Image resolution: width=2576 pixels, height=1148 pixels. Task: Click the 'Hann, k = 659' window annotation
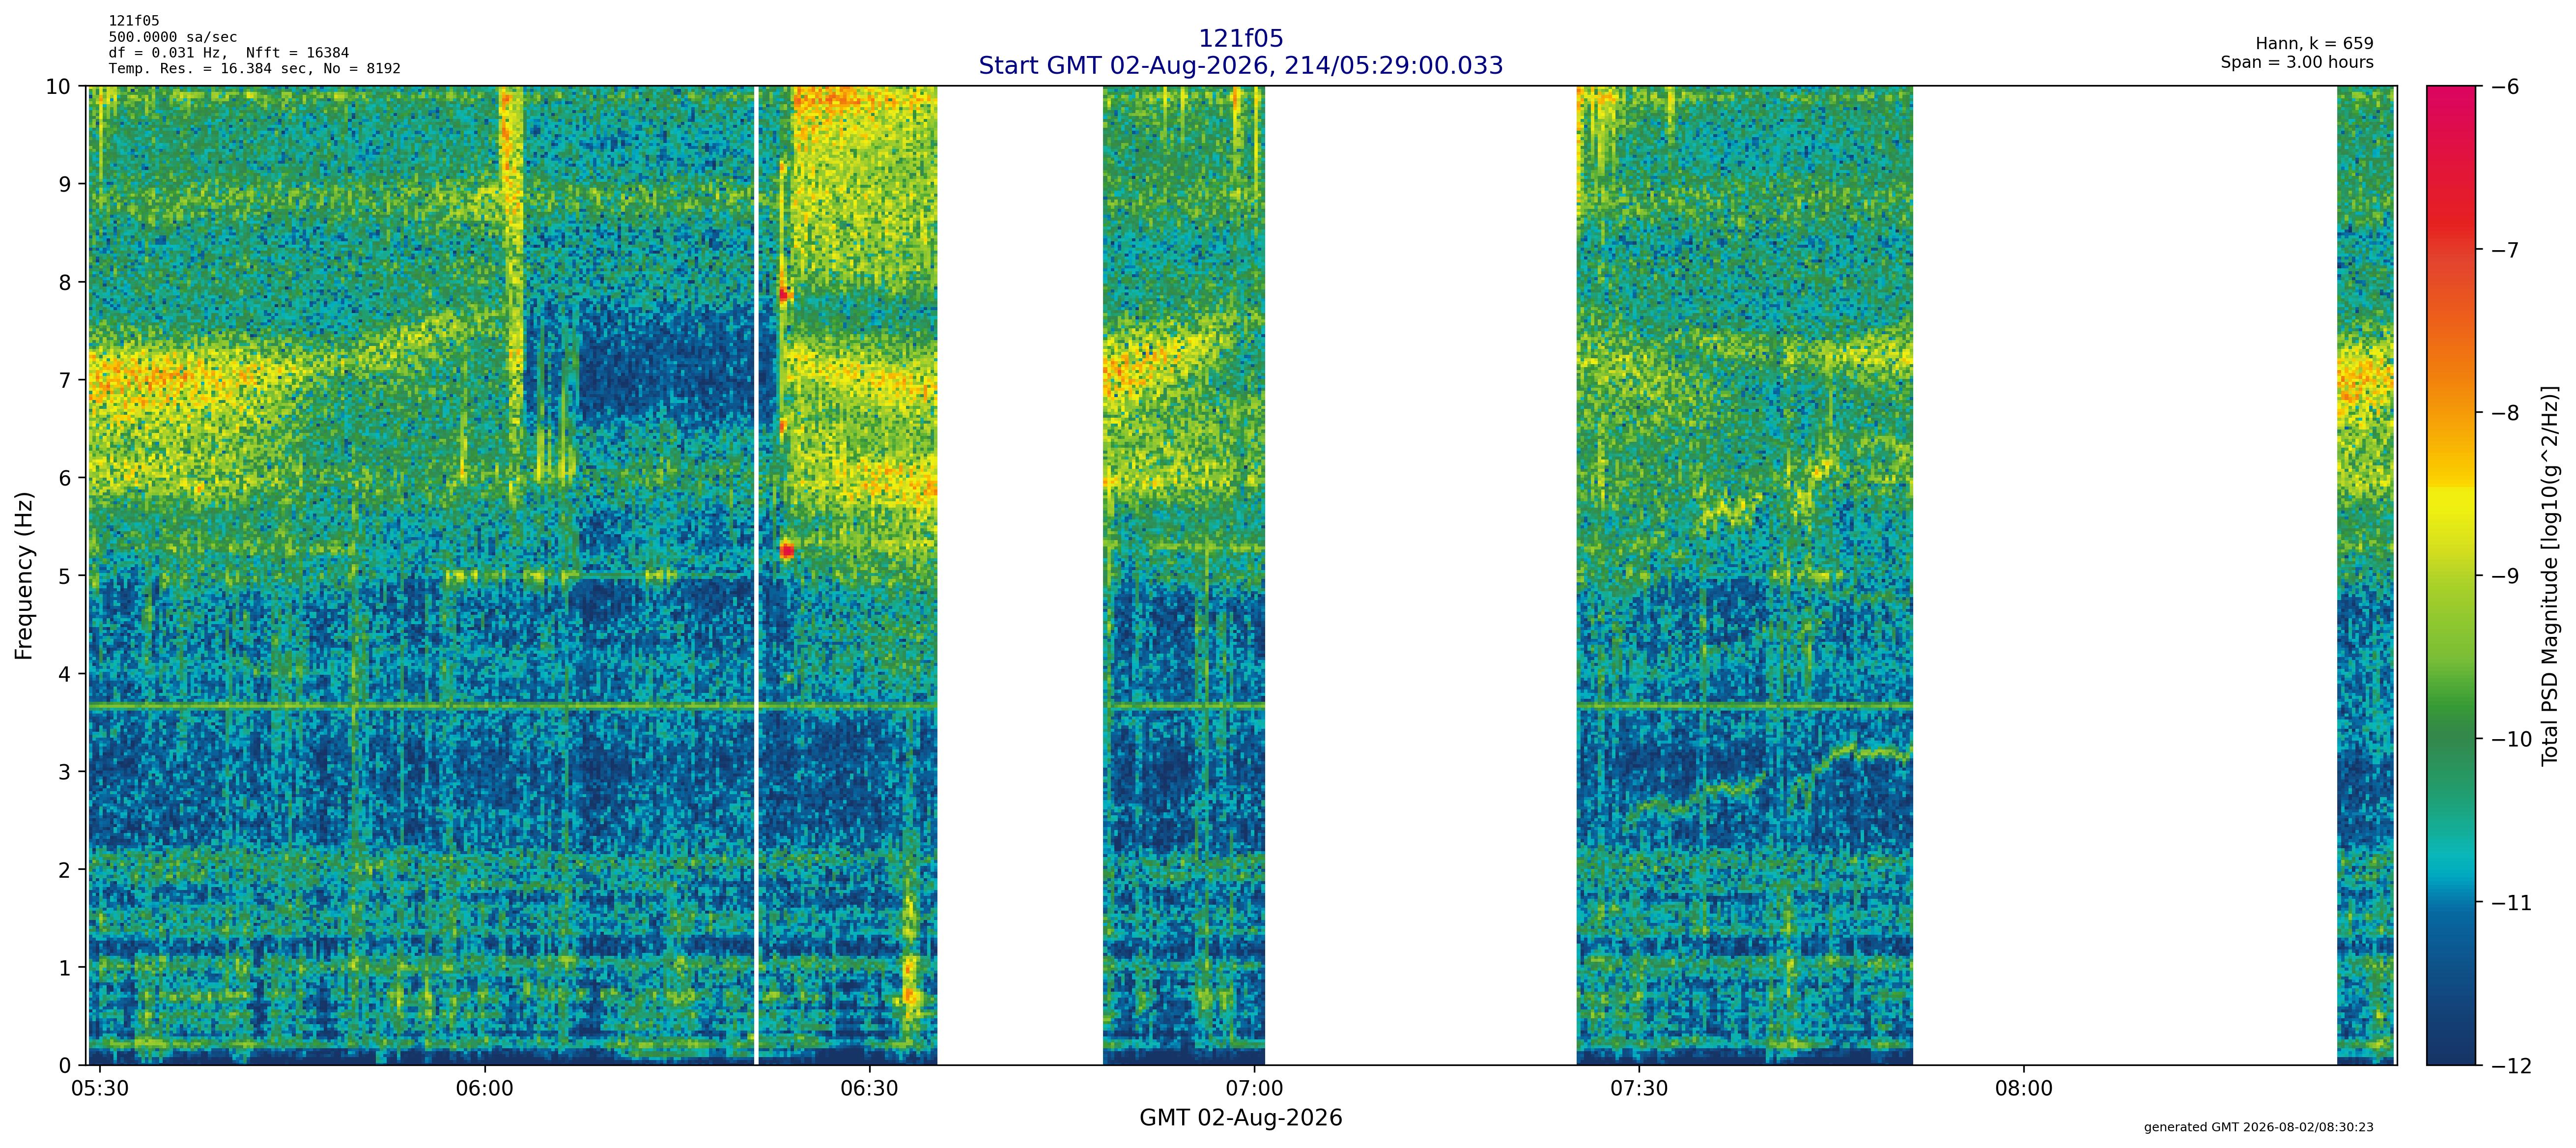point(2314,44)
